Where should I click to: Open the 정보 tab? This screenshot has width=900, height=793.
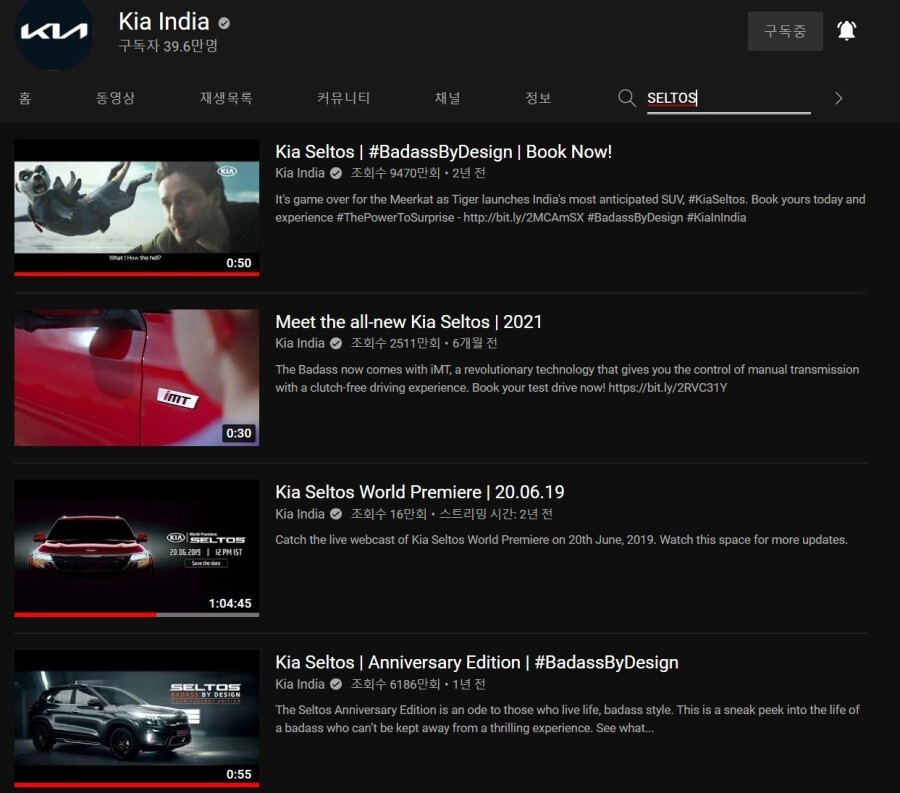click(538, 98)
